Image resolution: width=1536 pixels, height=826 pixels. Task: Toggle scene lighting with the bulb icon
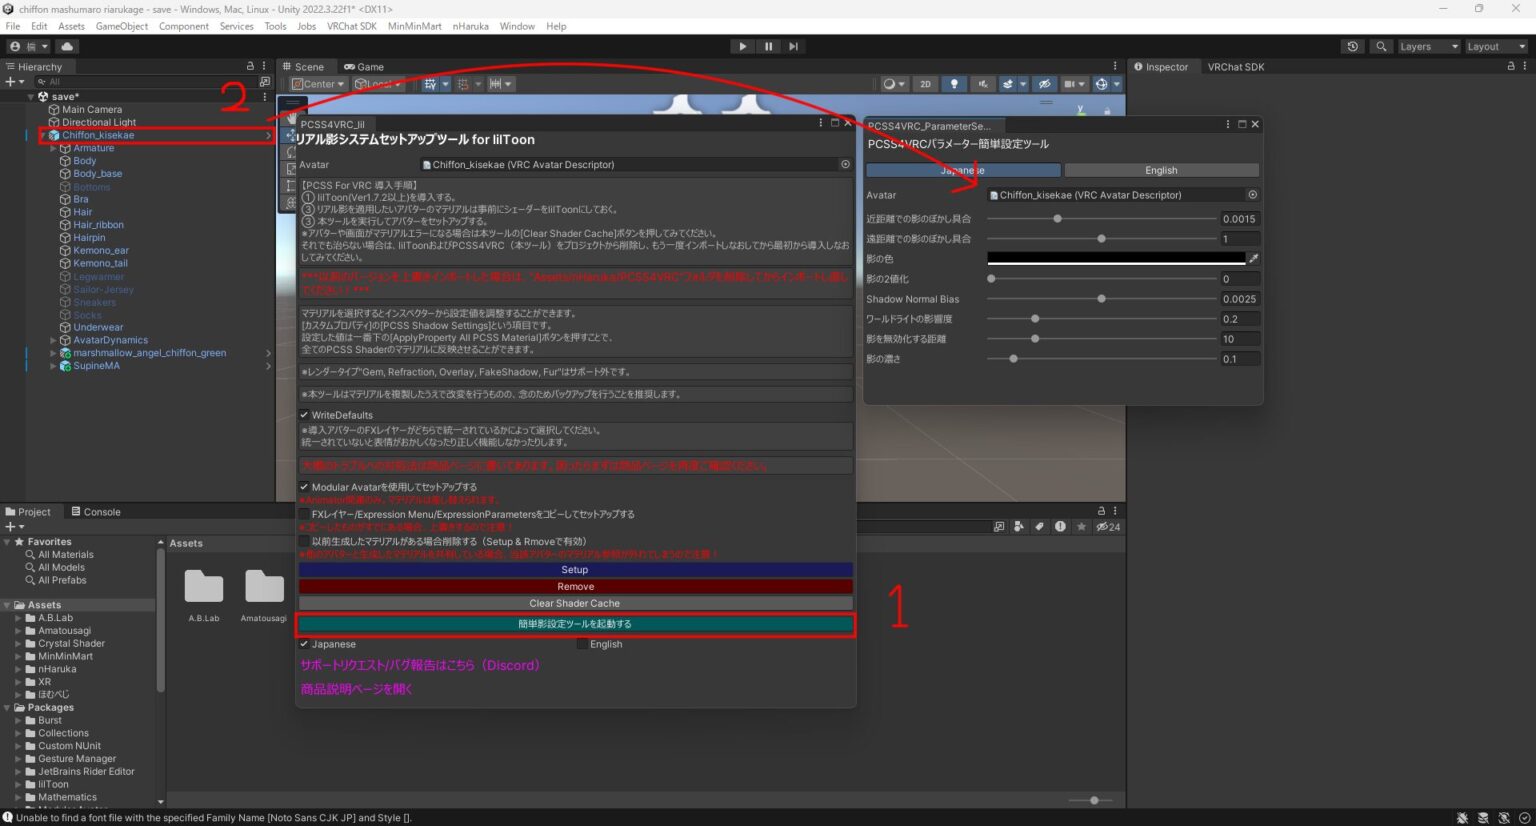pyautogui.click(x=954, y=84)
